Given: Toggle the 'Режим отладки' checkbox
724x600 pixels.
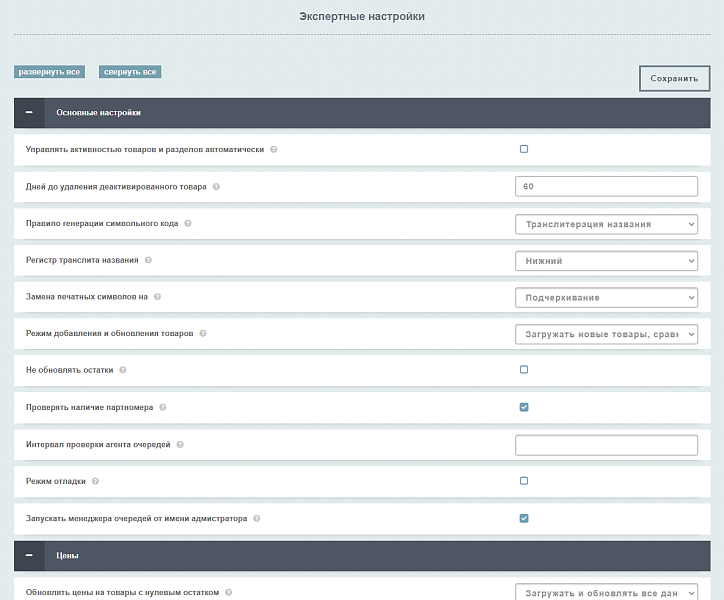Looking at the screenshot, I should click(x=524, y=481).
